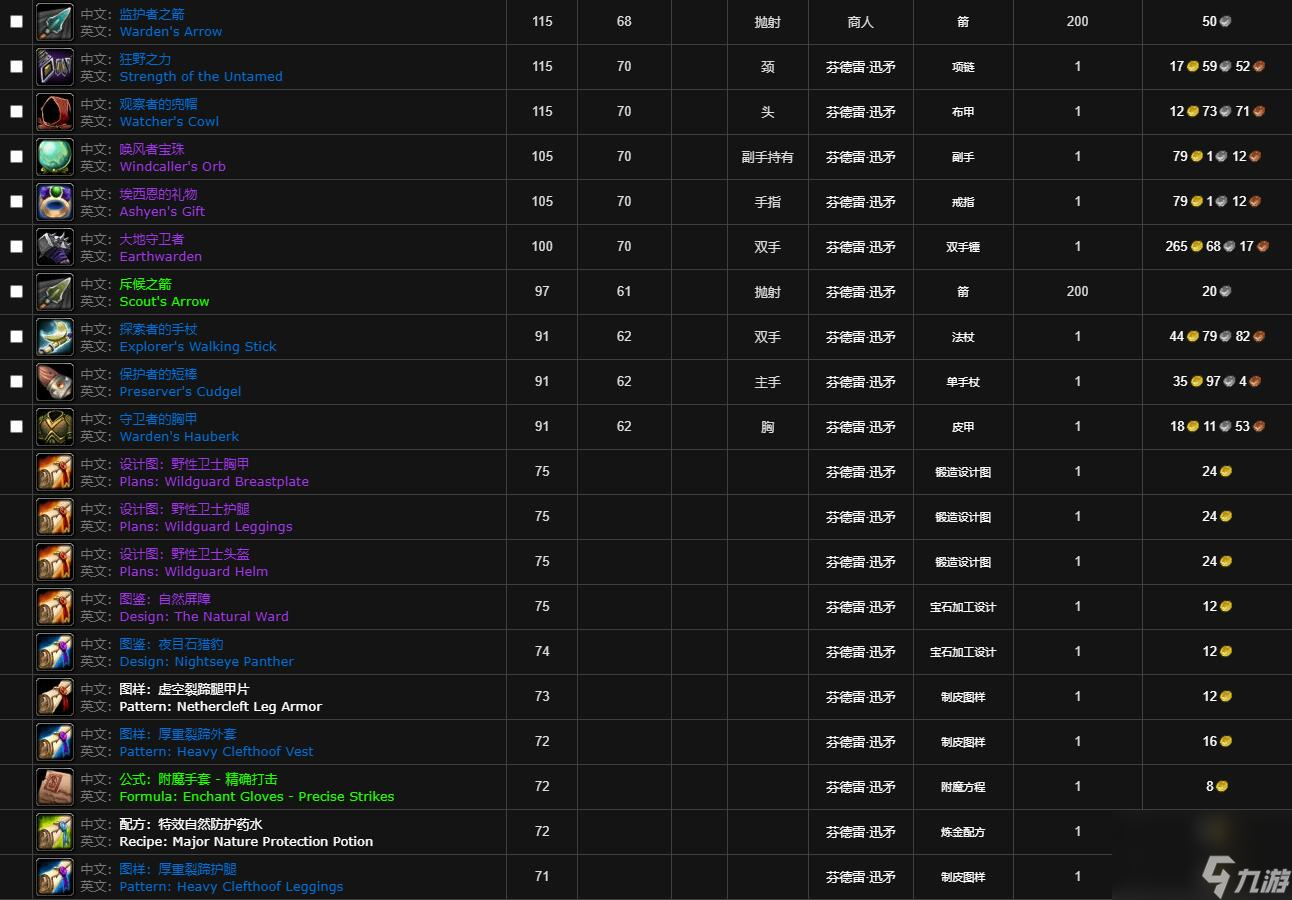Click the Strength of the Untamed necklace icon
The image size is (1292, 900).
click(54, 67)
